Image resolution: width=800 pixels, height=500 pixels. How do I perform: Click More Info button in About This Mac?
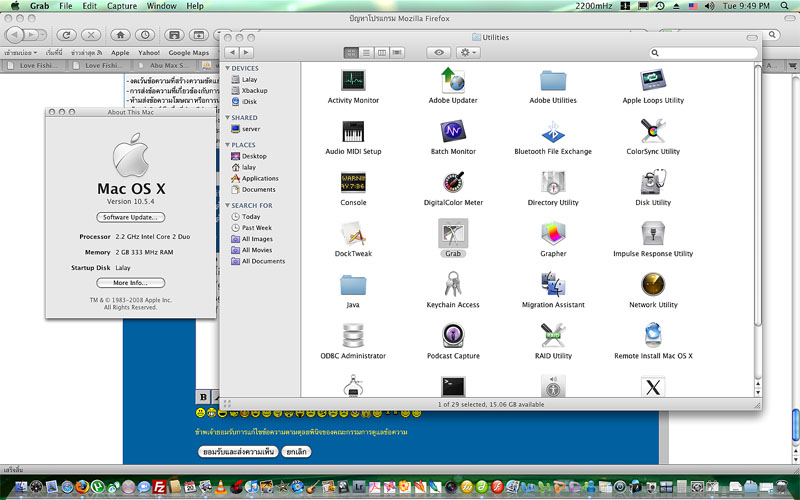click(x=131, y=283)
